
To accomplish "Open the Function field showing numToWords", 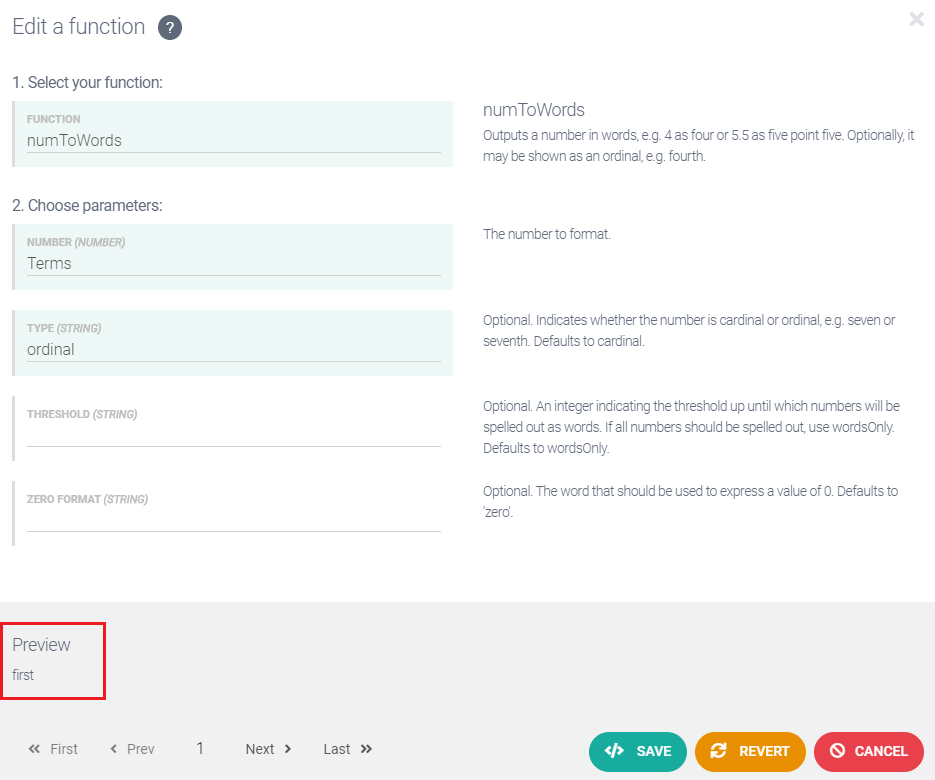I will click(233, 141).
